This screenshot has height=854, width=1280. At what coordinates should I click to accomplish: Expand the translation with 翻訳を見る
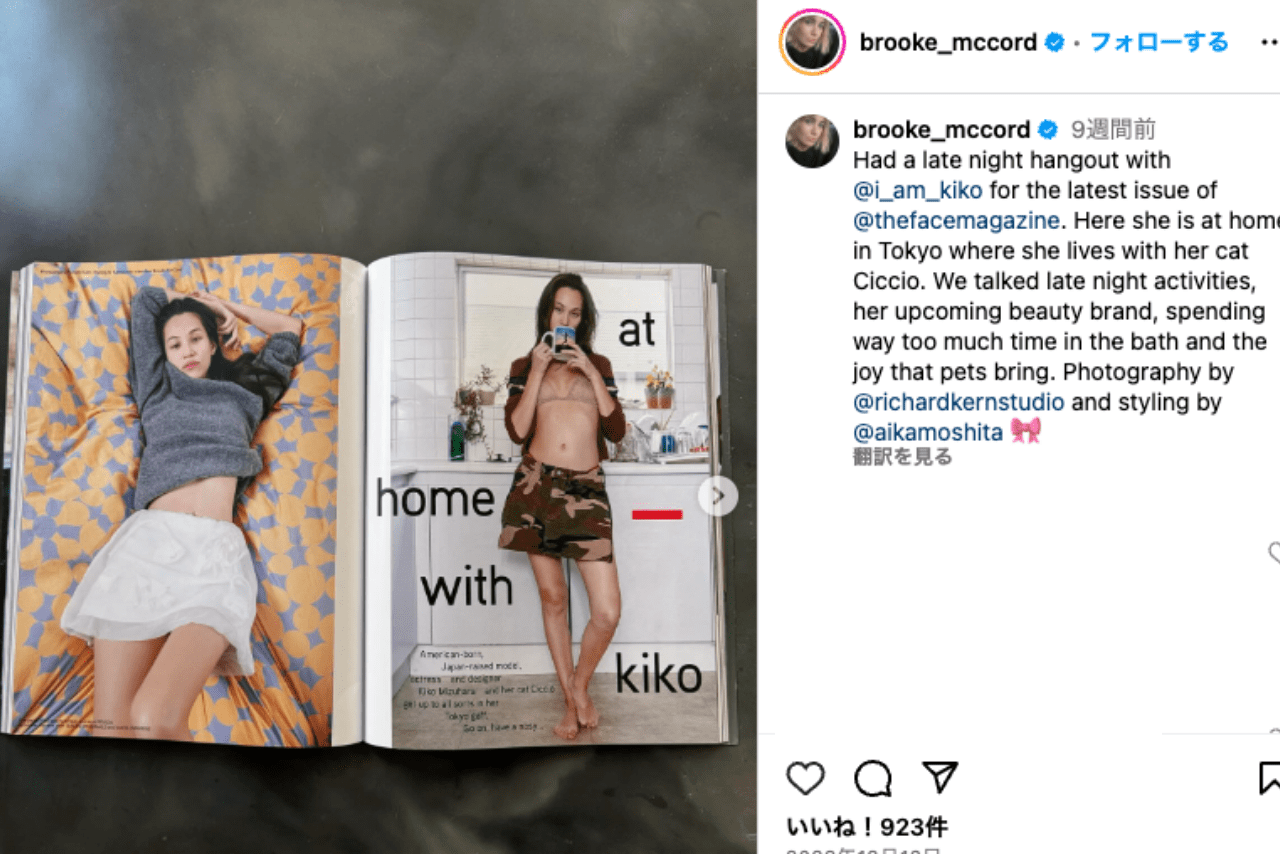click(903, 458)
